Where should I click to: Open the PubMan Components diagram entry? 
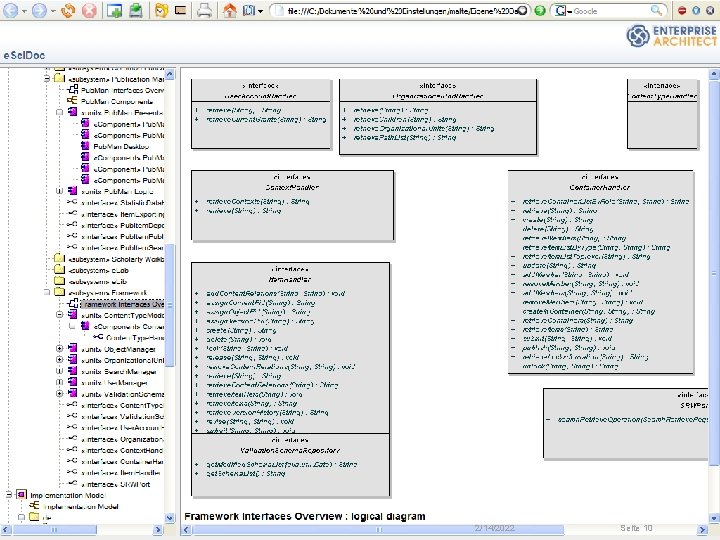[x=117, y=101]
